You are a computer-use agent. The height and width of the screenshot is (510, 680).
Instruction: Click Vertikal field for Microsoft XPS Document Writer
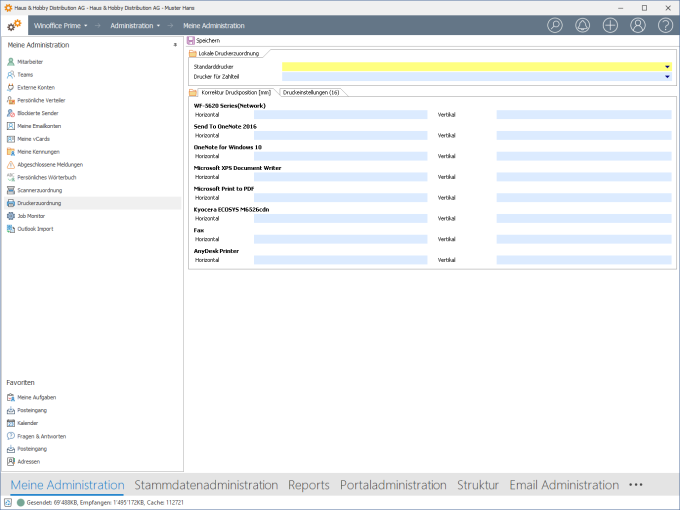[584, 177]
